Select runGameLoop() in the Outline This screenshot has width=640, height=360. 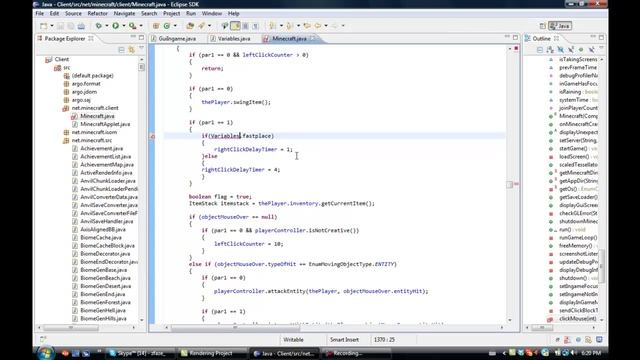(578, 238)
